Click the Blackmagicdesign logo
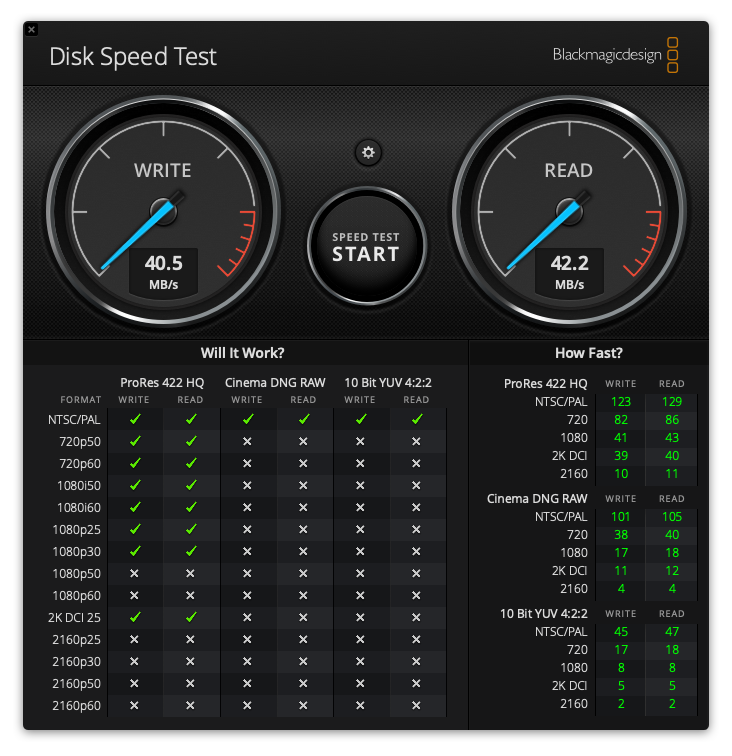The height and width of the screenshot is (756, 732). coord(615,55)
